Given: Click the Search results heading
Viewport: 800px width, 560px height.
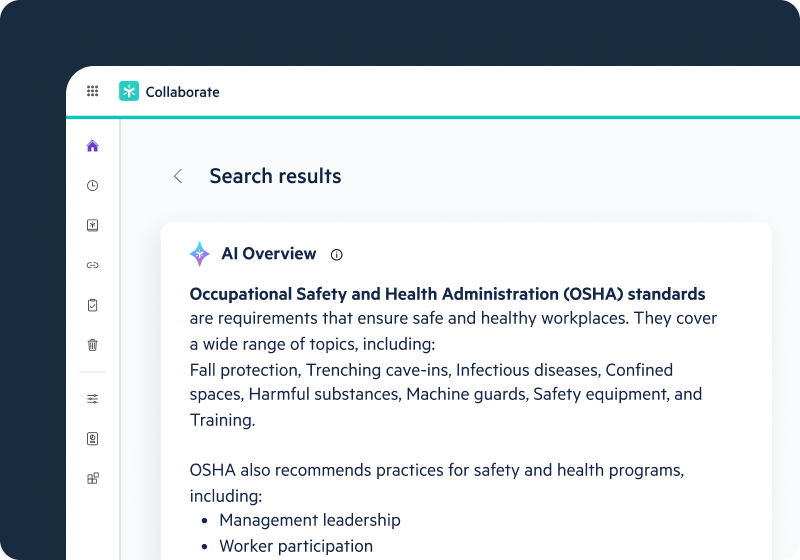Looking at the screenshot, I should coord(275,177).
